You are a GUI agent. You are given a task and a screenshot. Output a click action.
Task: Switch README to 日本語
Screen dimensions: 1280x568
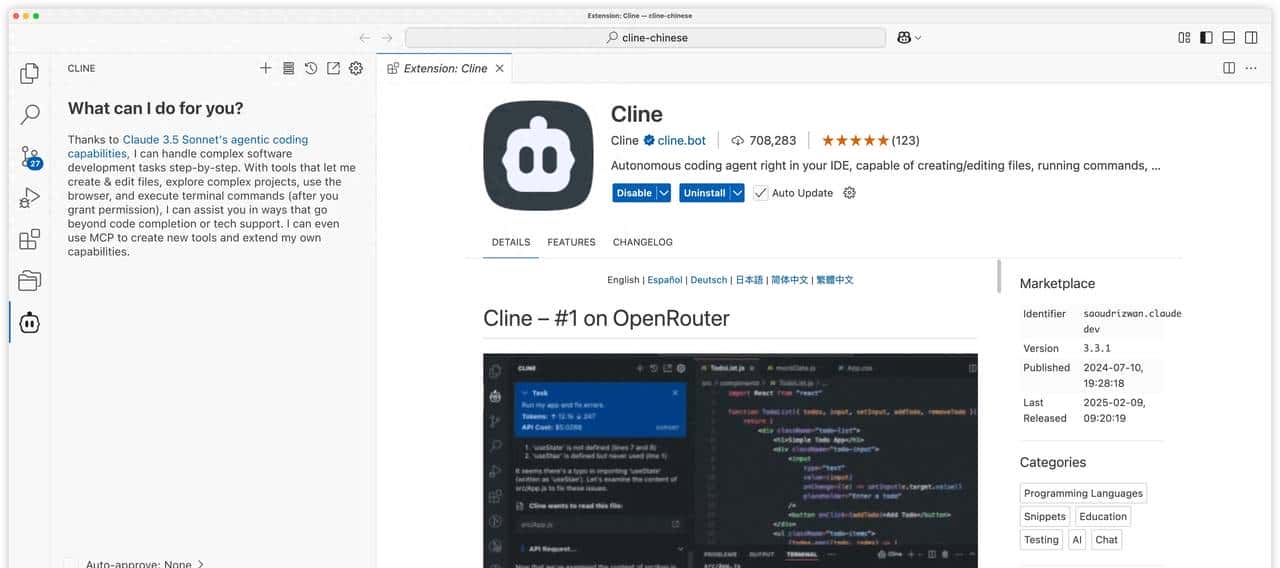click(x=749, y=280)
